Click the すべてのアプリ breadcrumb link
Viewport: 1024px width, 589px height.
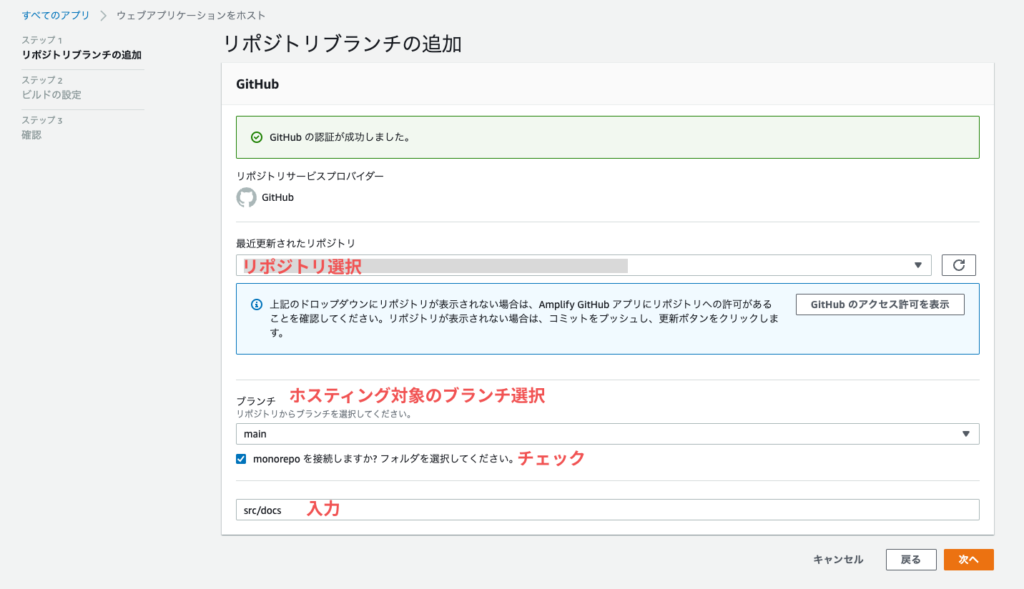click(x=56, y=15)
